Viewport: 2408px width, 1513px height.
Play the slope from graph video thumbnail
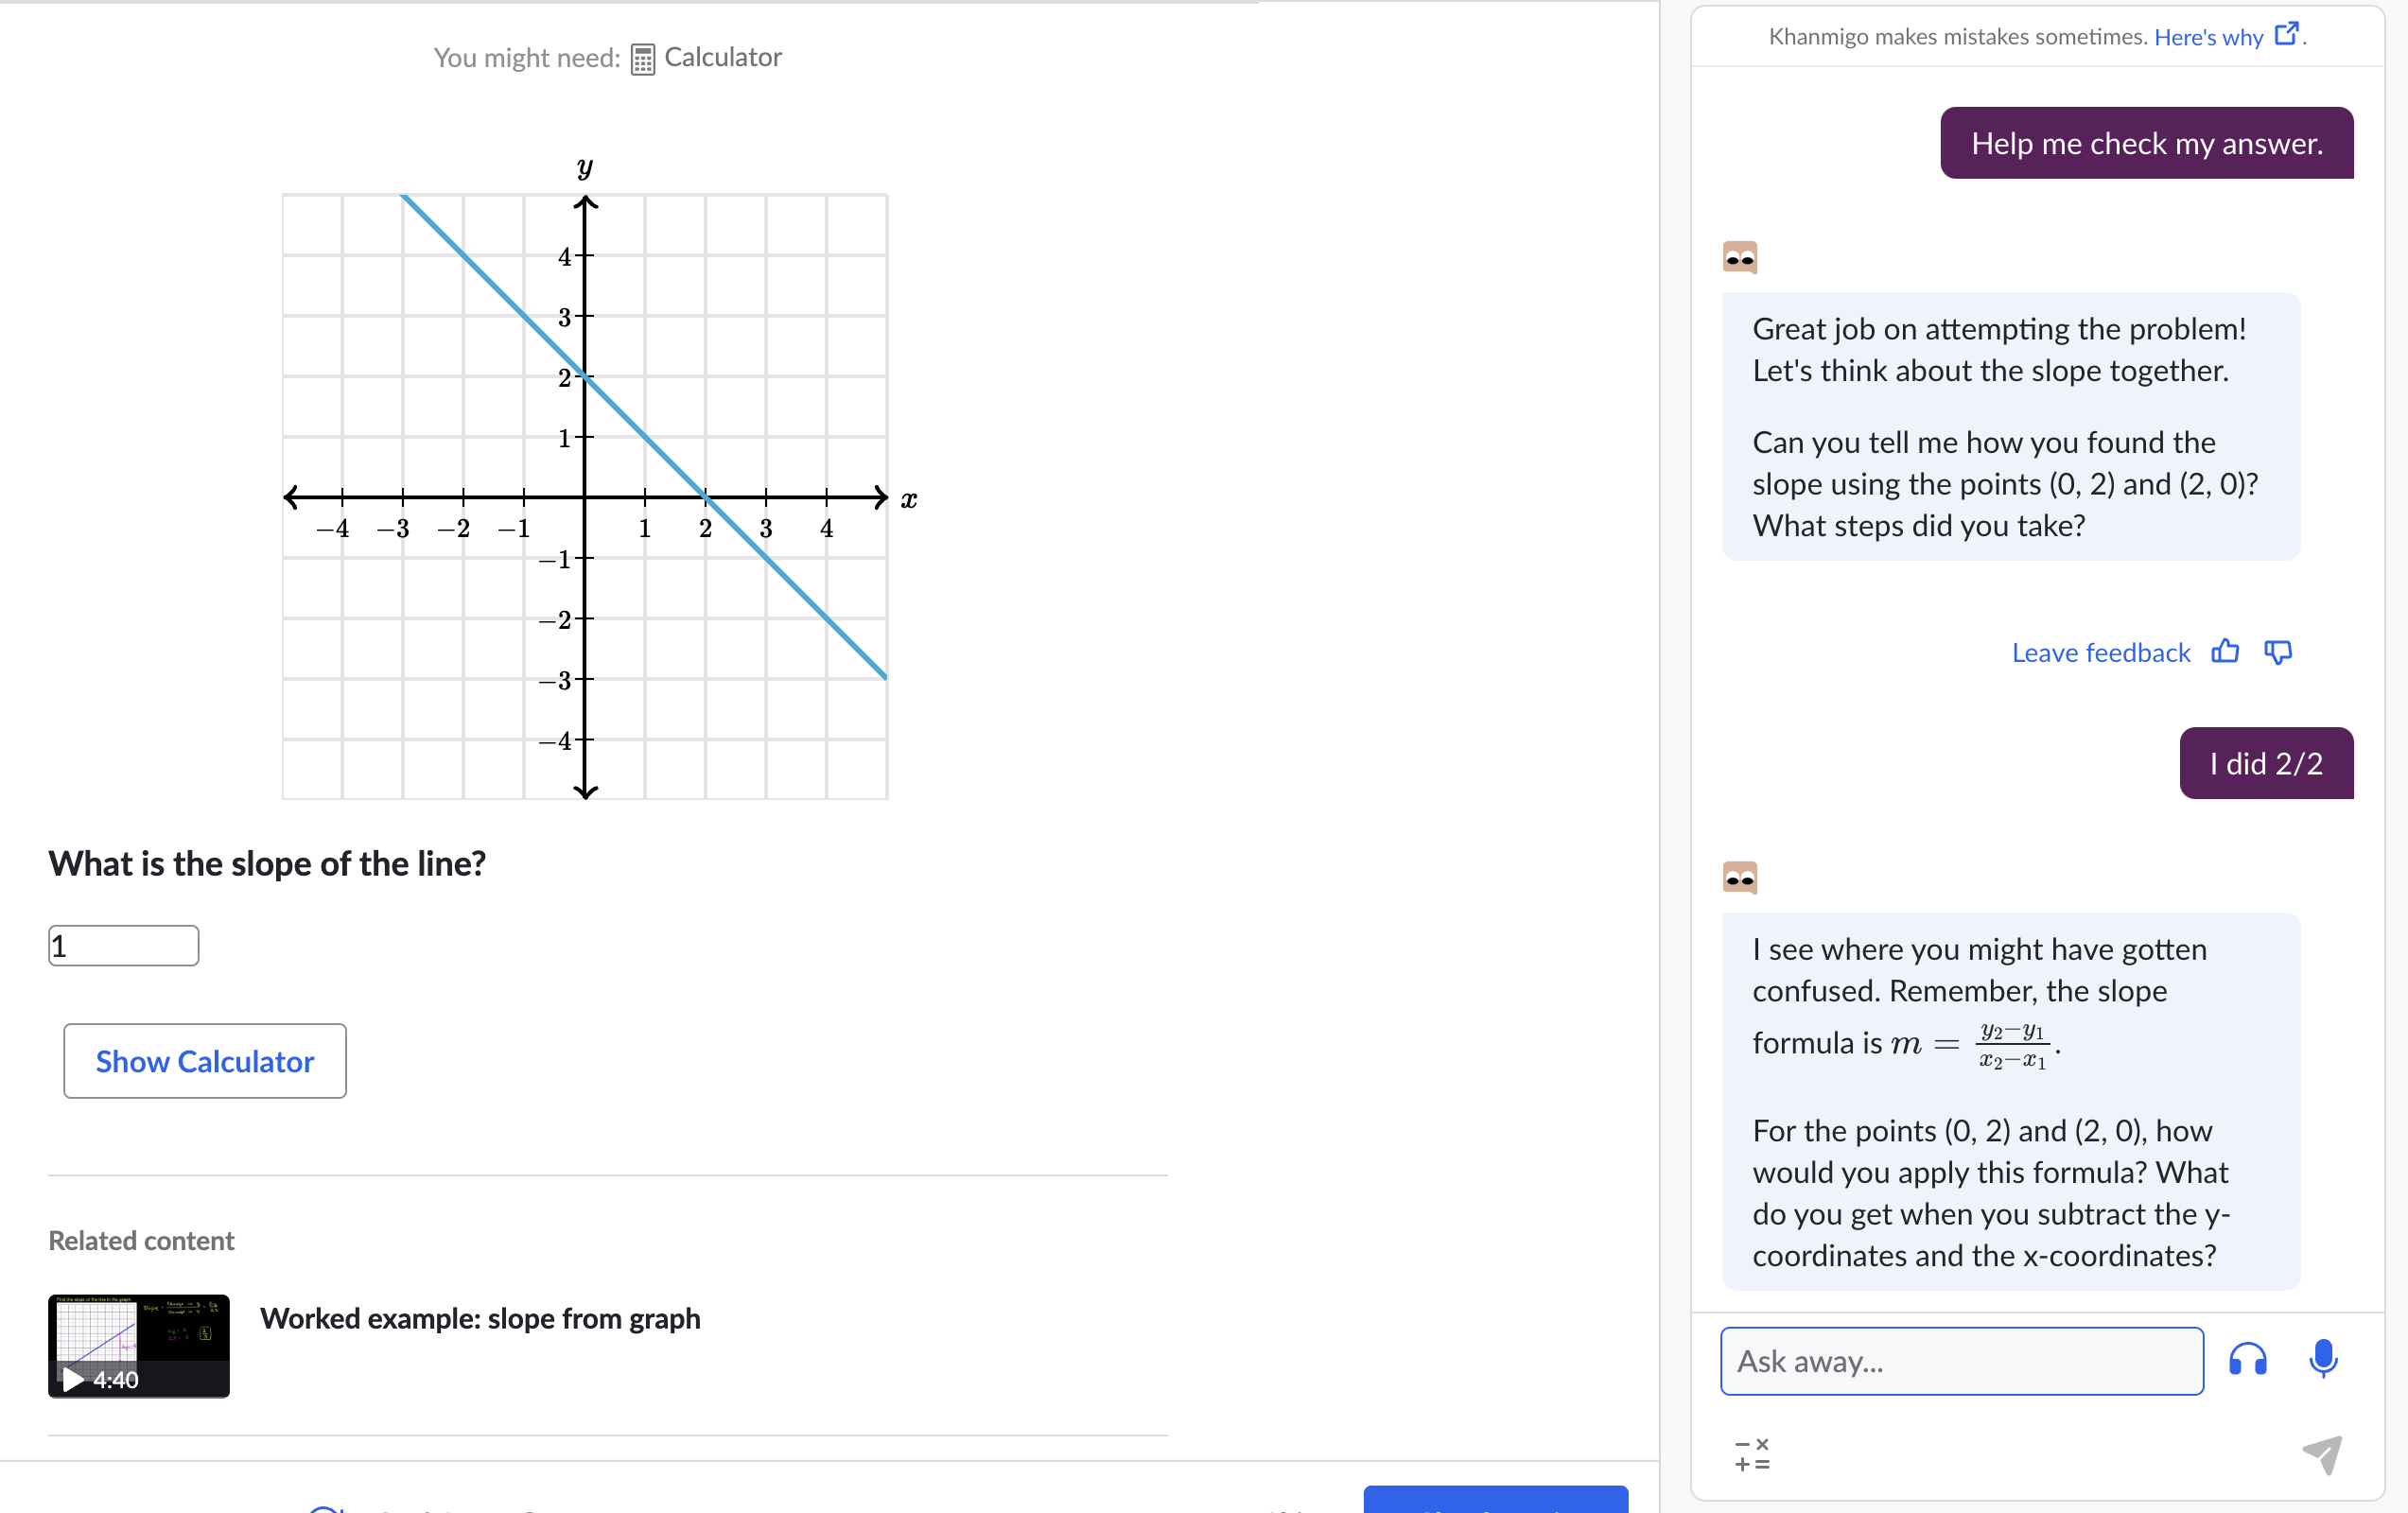(139, 1346)
